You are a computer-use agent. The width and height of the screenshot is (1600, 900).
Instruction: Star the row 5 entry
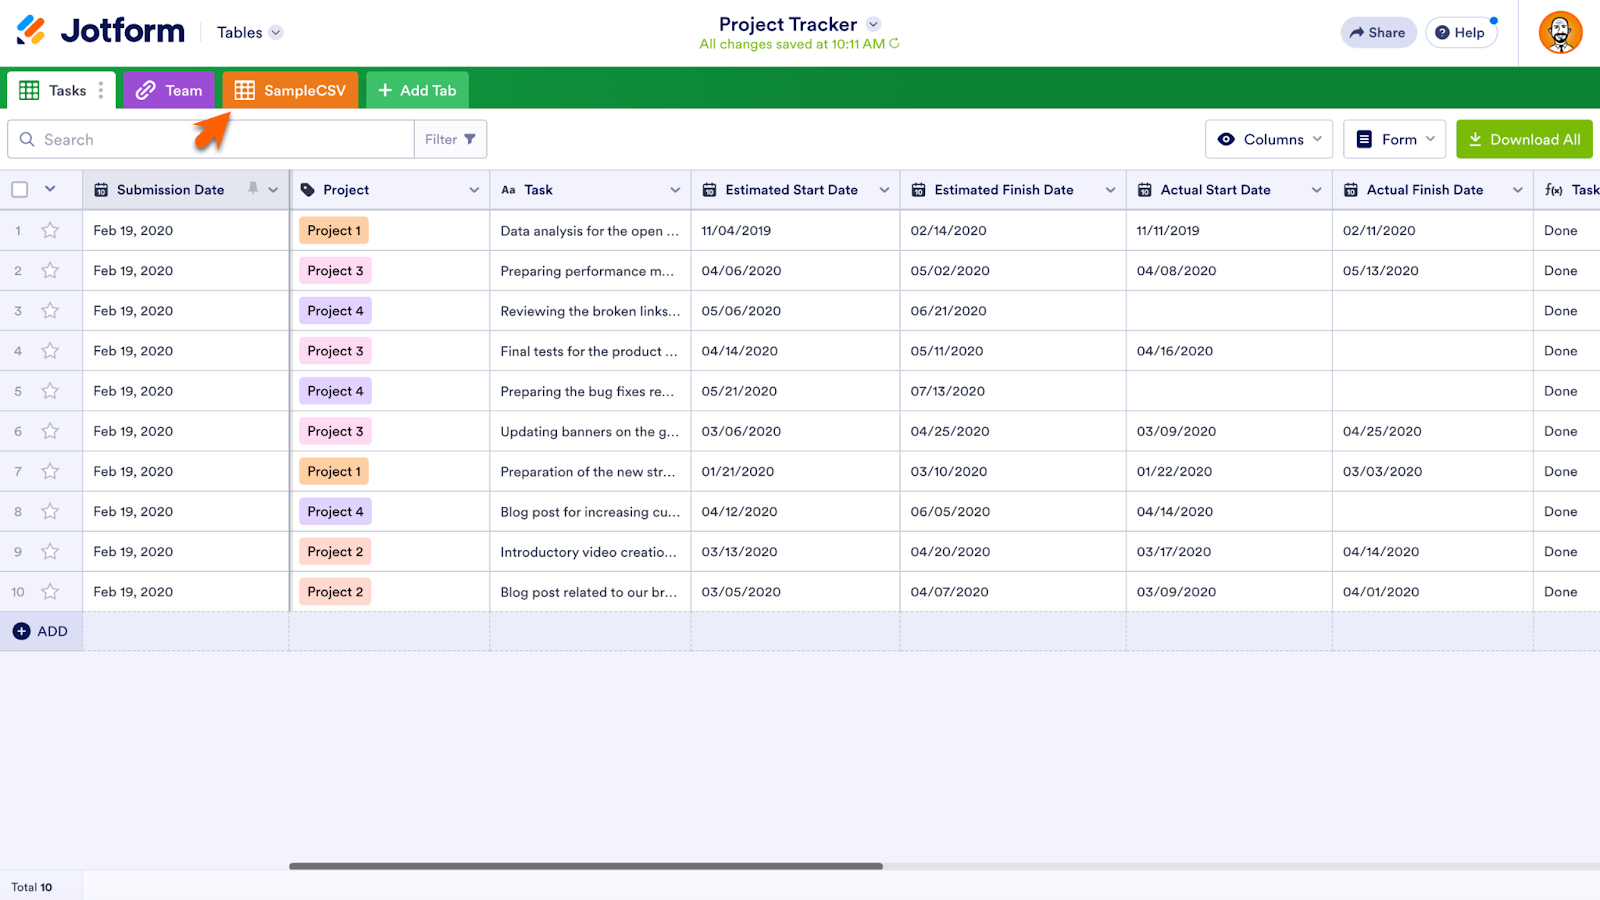(50, 391)
